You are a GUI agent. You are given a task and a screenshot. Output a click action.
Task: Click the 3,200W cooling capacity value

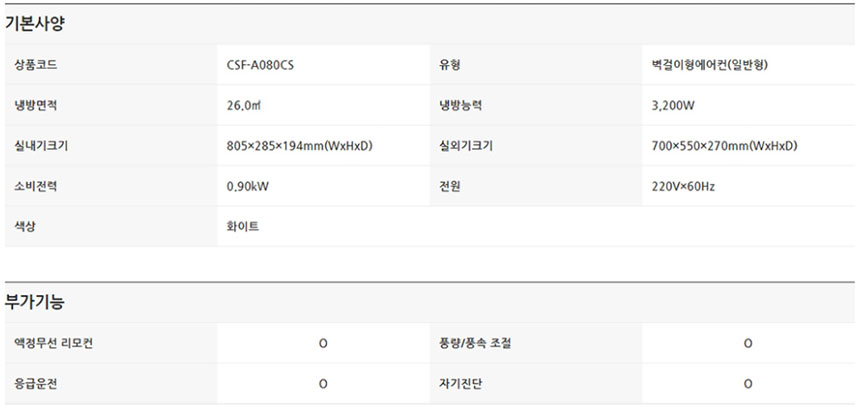(x=672, y=105)
